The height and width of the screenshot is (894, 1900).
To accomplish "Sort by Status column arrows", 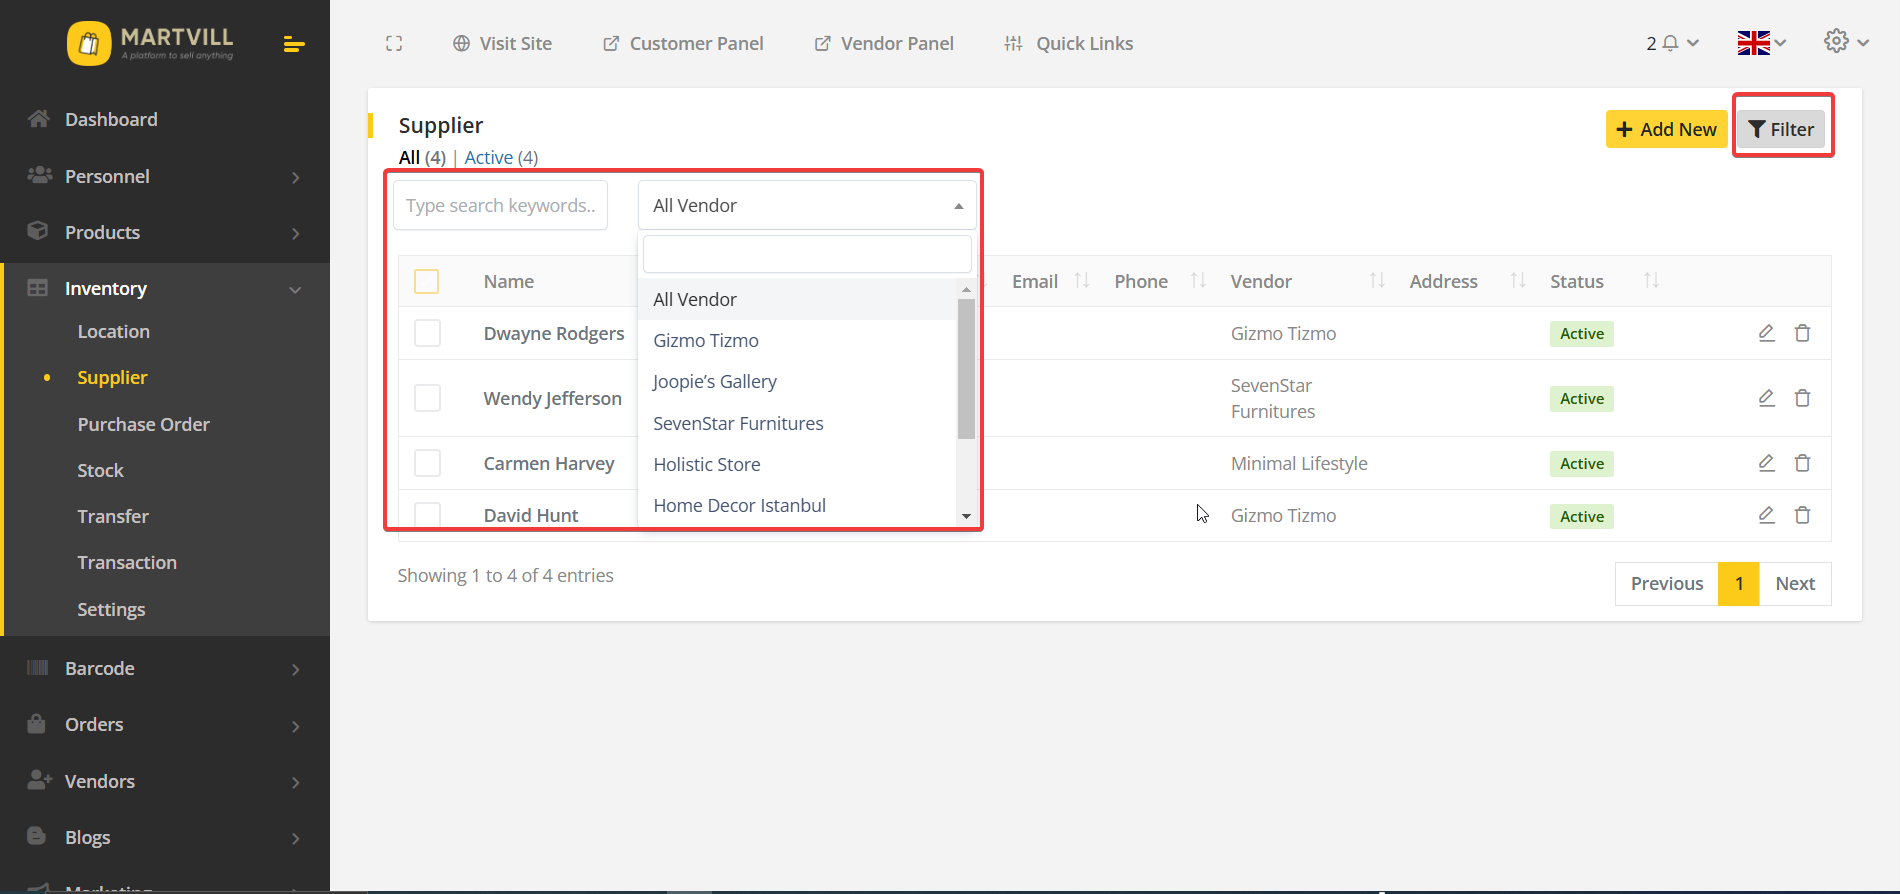I will click(1651, 281).
